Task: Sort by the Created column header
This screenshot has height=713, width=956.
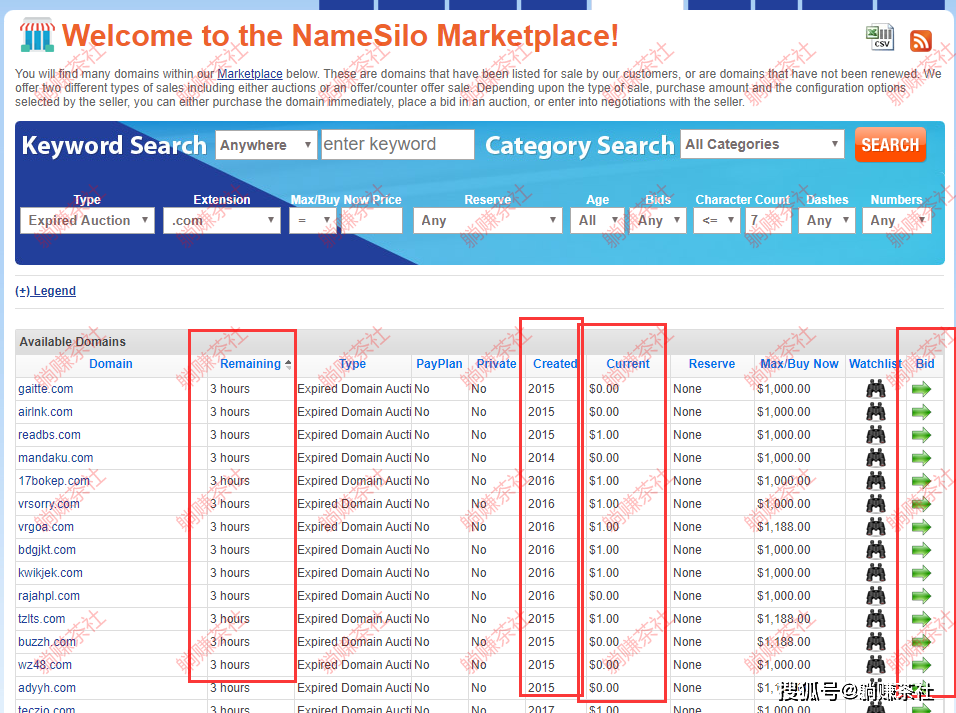Action: pos(555,364)
